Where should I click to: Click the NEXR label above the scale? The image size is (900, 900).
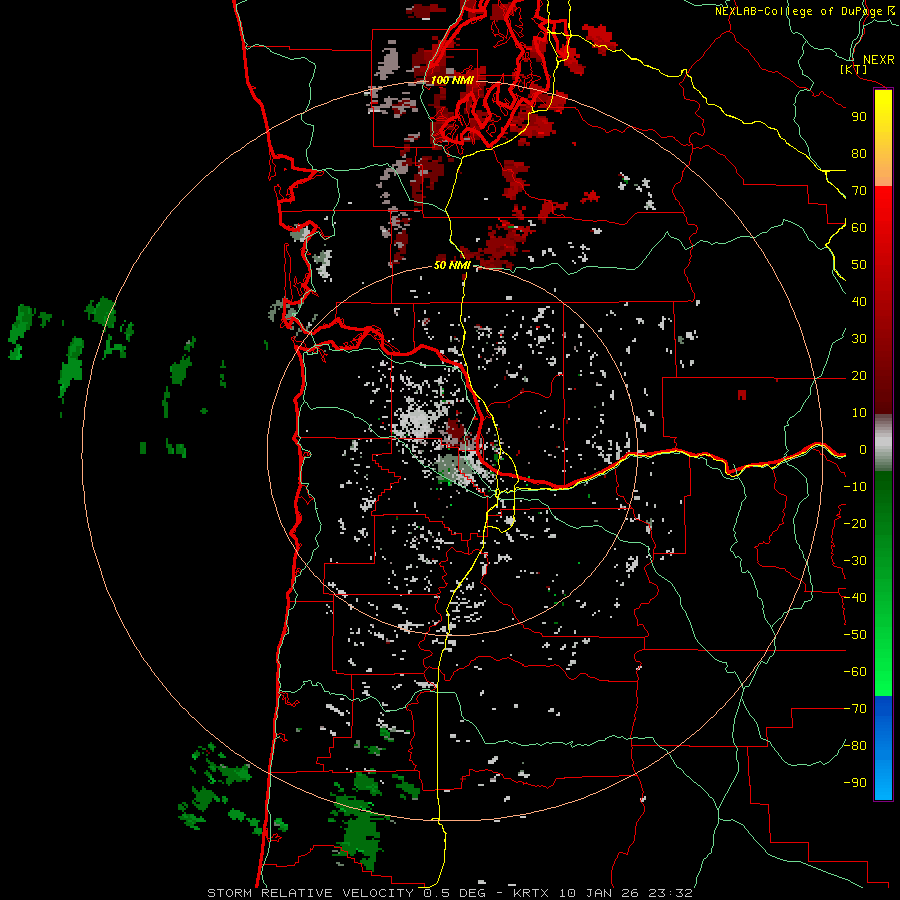(x=878, y=59)
